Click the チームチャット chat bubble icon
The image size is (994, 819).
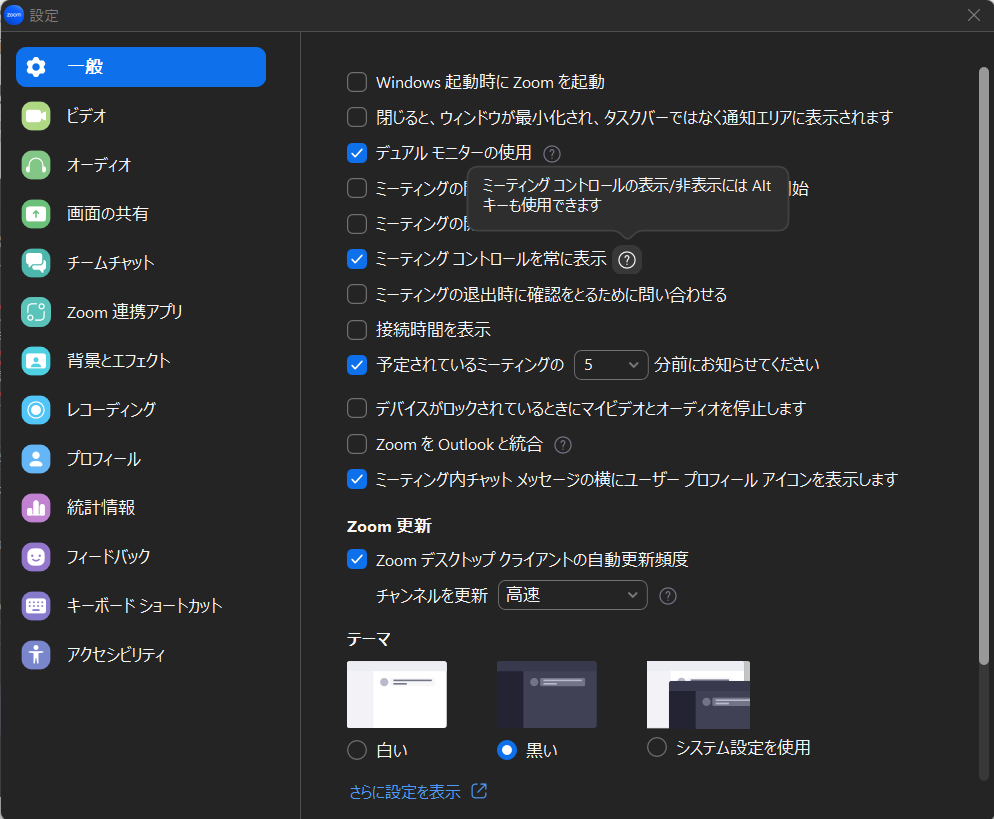pos(36,263)
